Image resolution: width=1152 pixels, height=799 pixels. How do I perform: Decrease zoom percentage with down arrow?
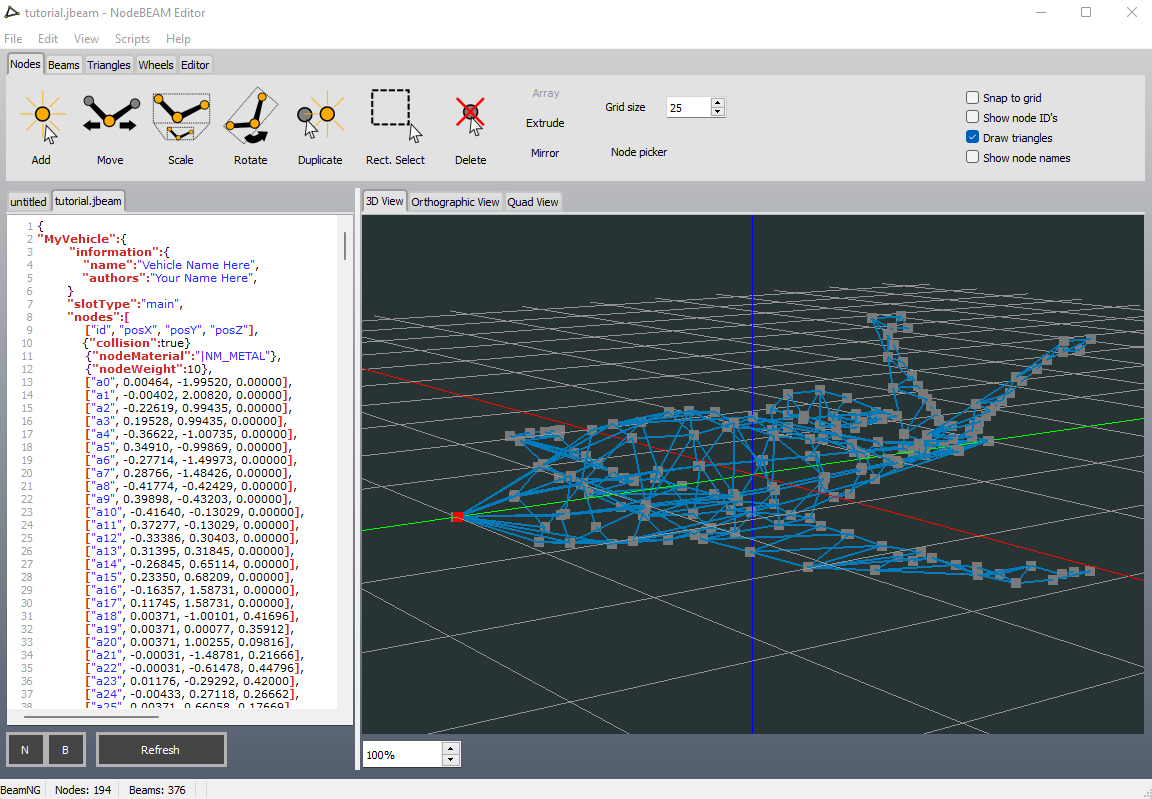tap(451, 760)
